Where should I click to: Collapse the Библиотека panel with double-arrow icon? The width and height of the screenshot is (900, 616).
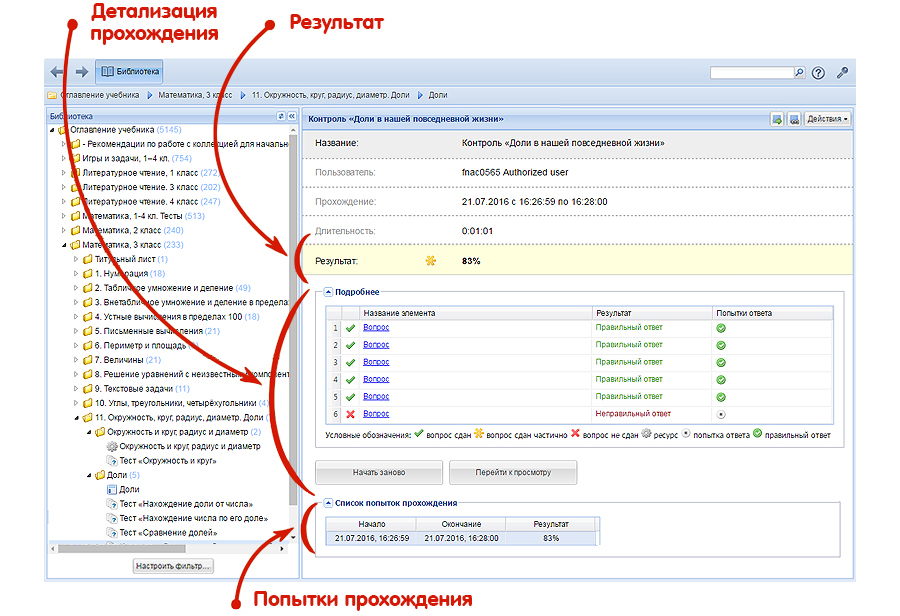292,117
